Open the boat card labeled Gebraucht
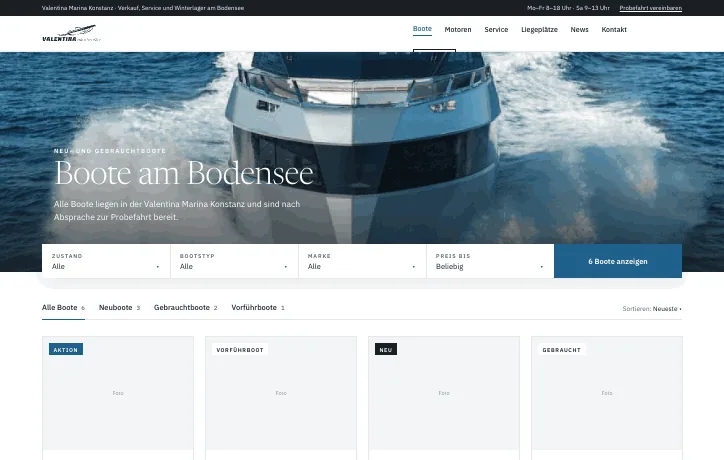 (x=607, y=398)
